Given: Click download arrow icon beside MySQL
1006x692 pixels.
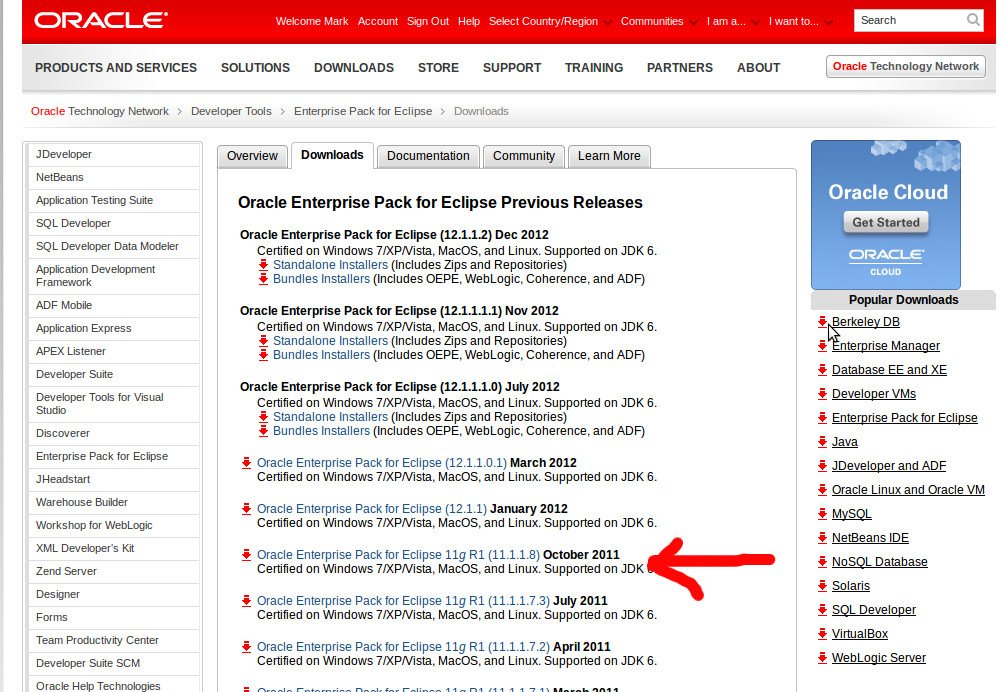Looking at the screenshot, I should point(822,514).
